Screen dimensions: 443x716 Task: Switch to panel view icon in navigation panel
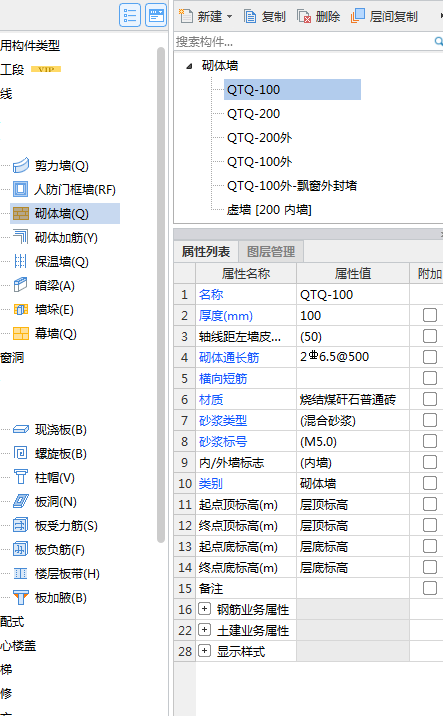[x=156, y=16]
